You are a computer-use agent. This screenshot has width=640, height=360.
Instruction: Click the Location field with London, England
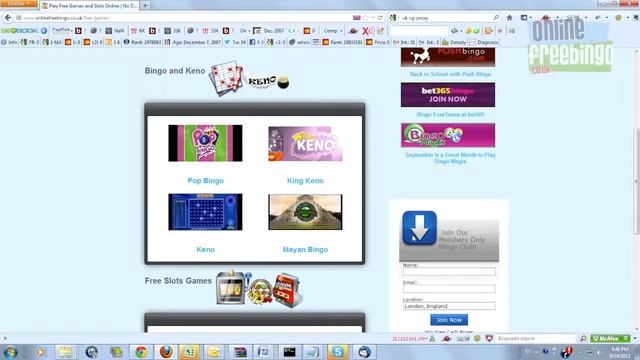click(x=449, y=306)
